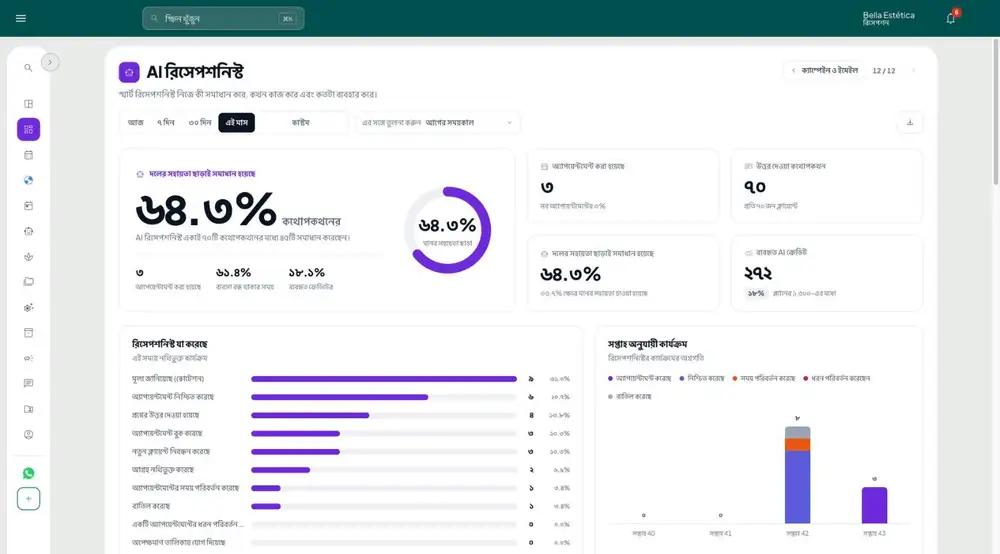Select the highlighted purple dashboard grid icon
The image size is (1000, 554).
point(28,129)
